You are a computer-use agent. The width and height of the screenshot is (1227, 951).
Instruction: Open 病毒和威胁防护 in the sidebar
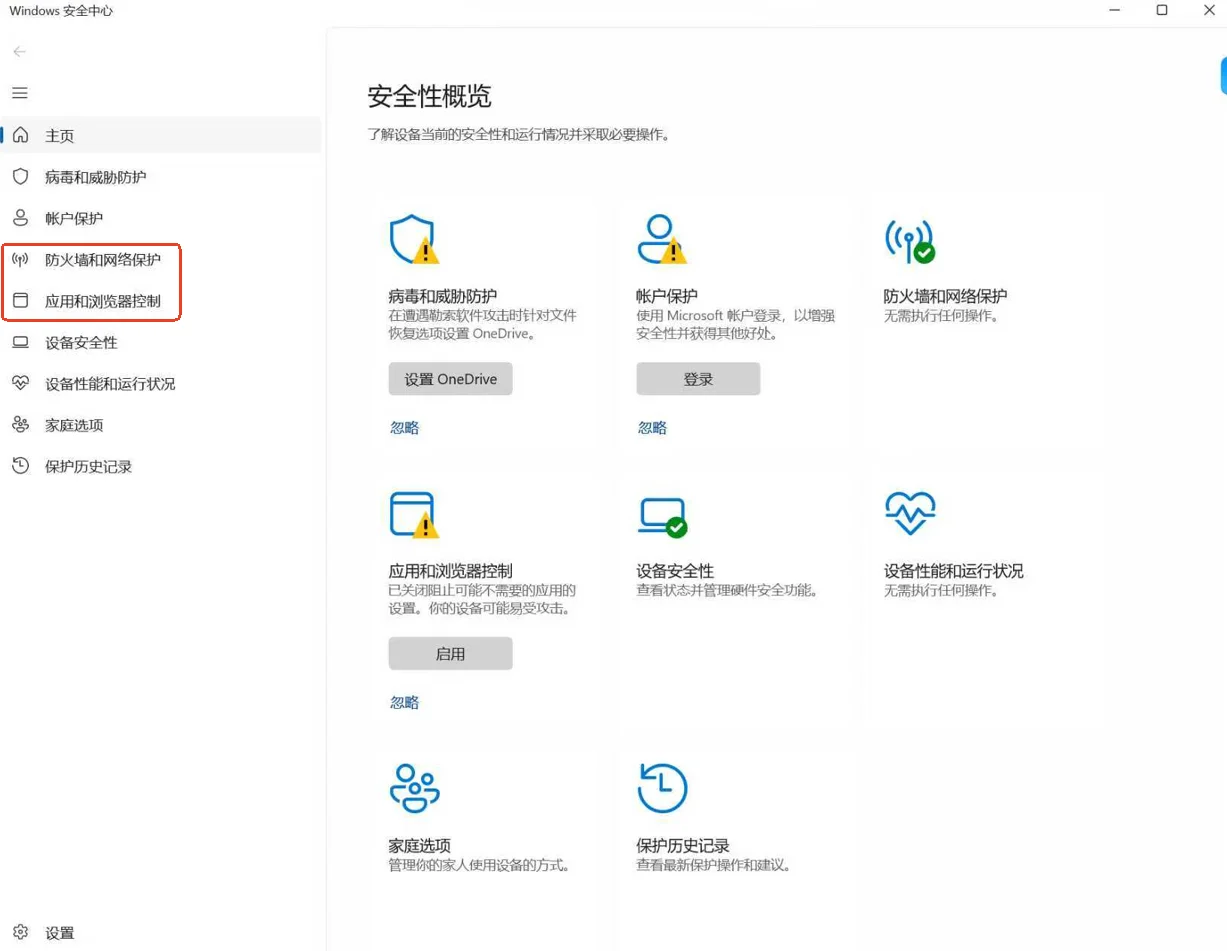point(95,177)
